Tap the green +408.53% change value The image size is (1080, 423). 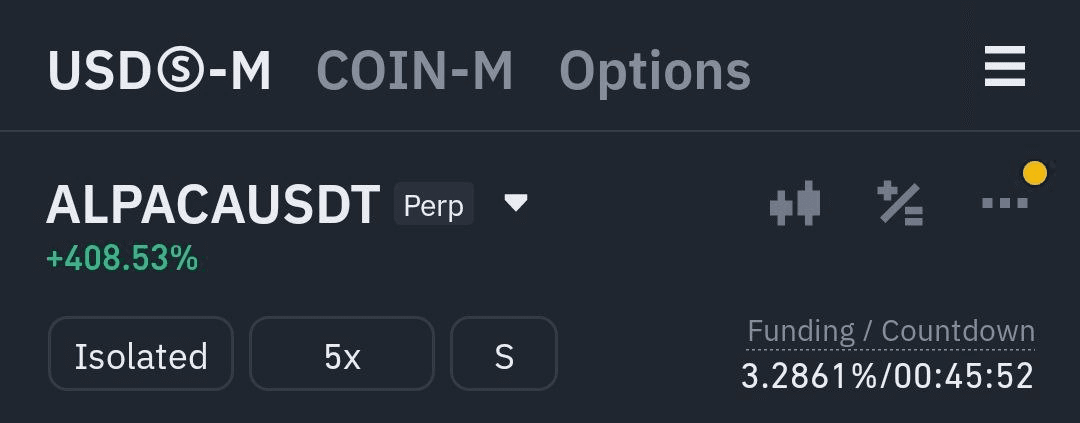pos(122,259)
